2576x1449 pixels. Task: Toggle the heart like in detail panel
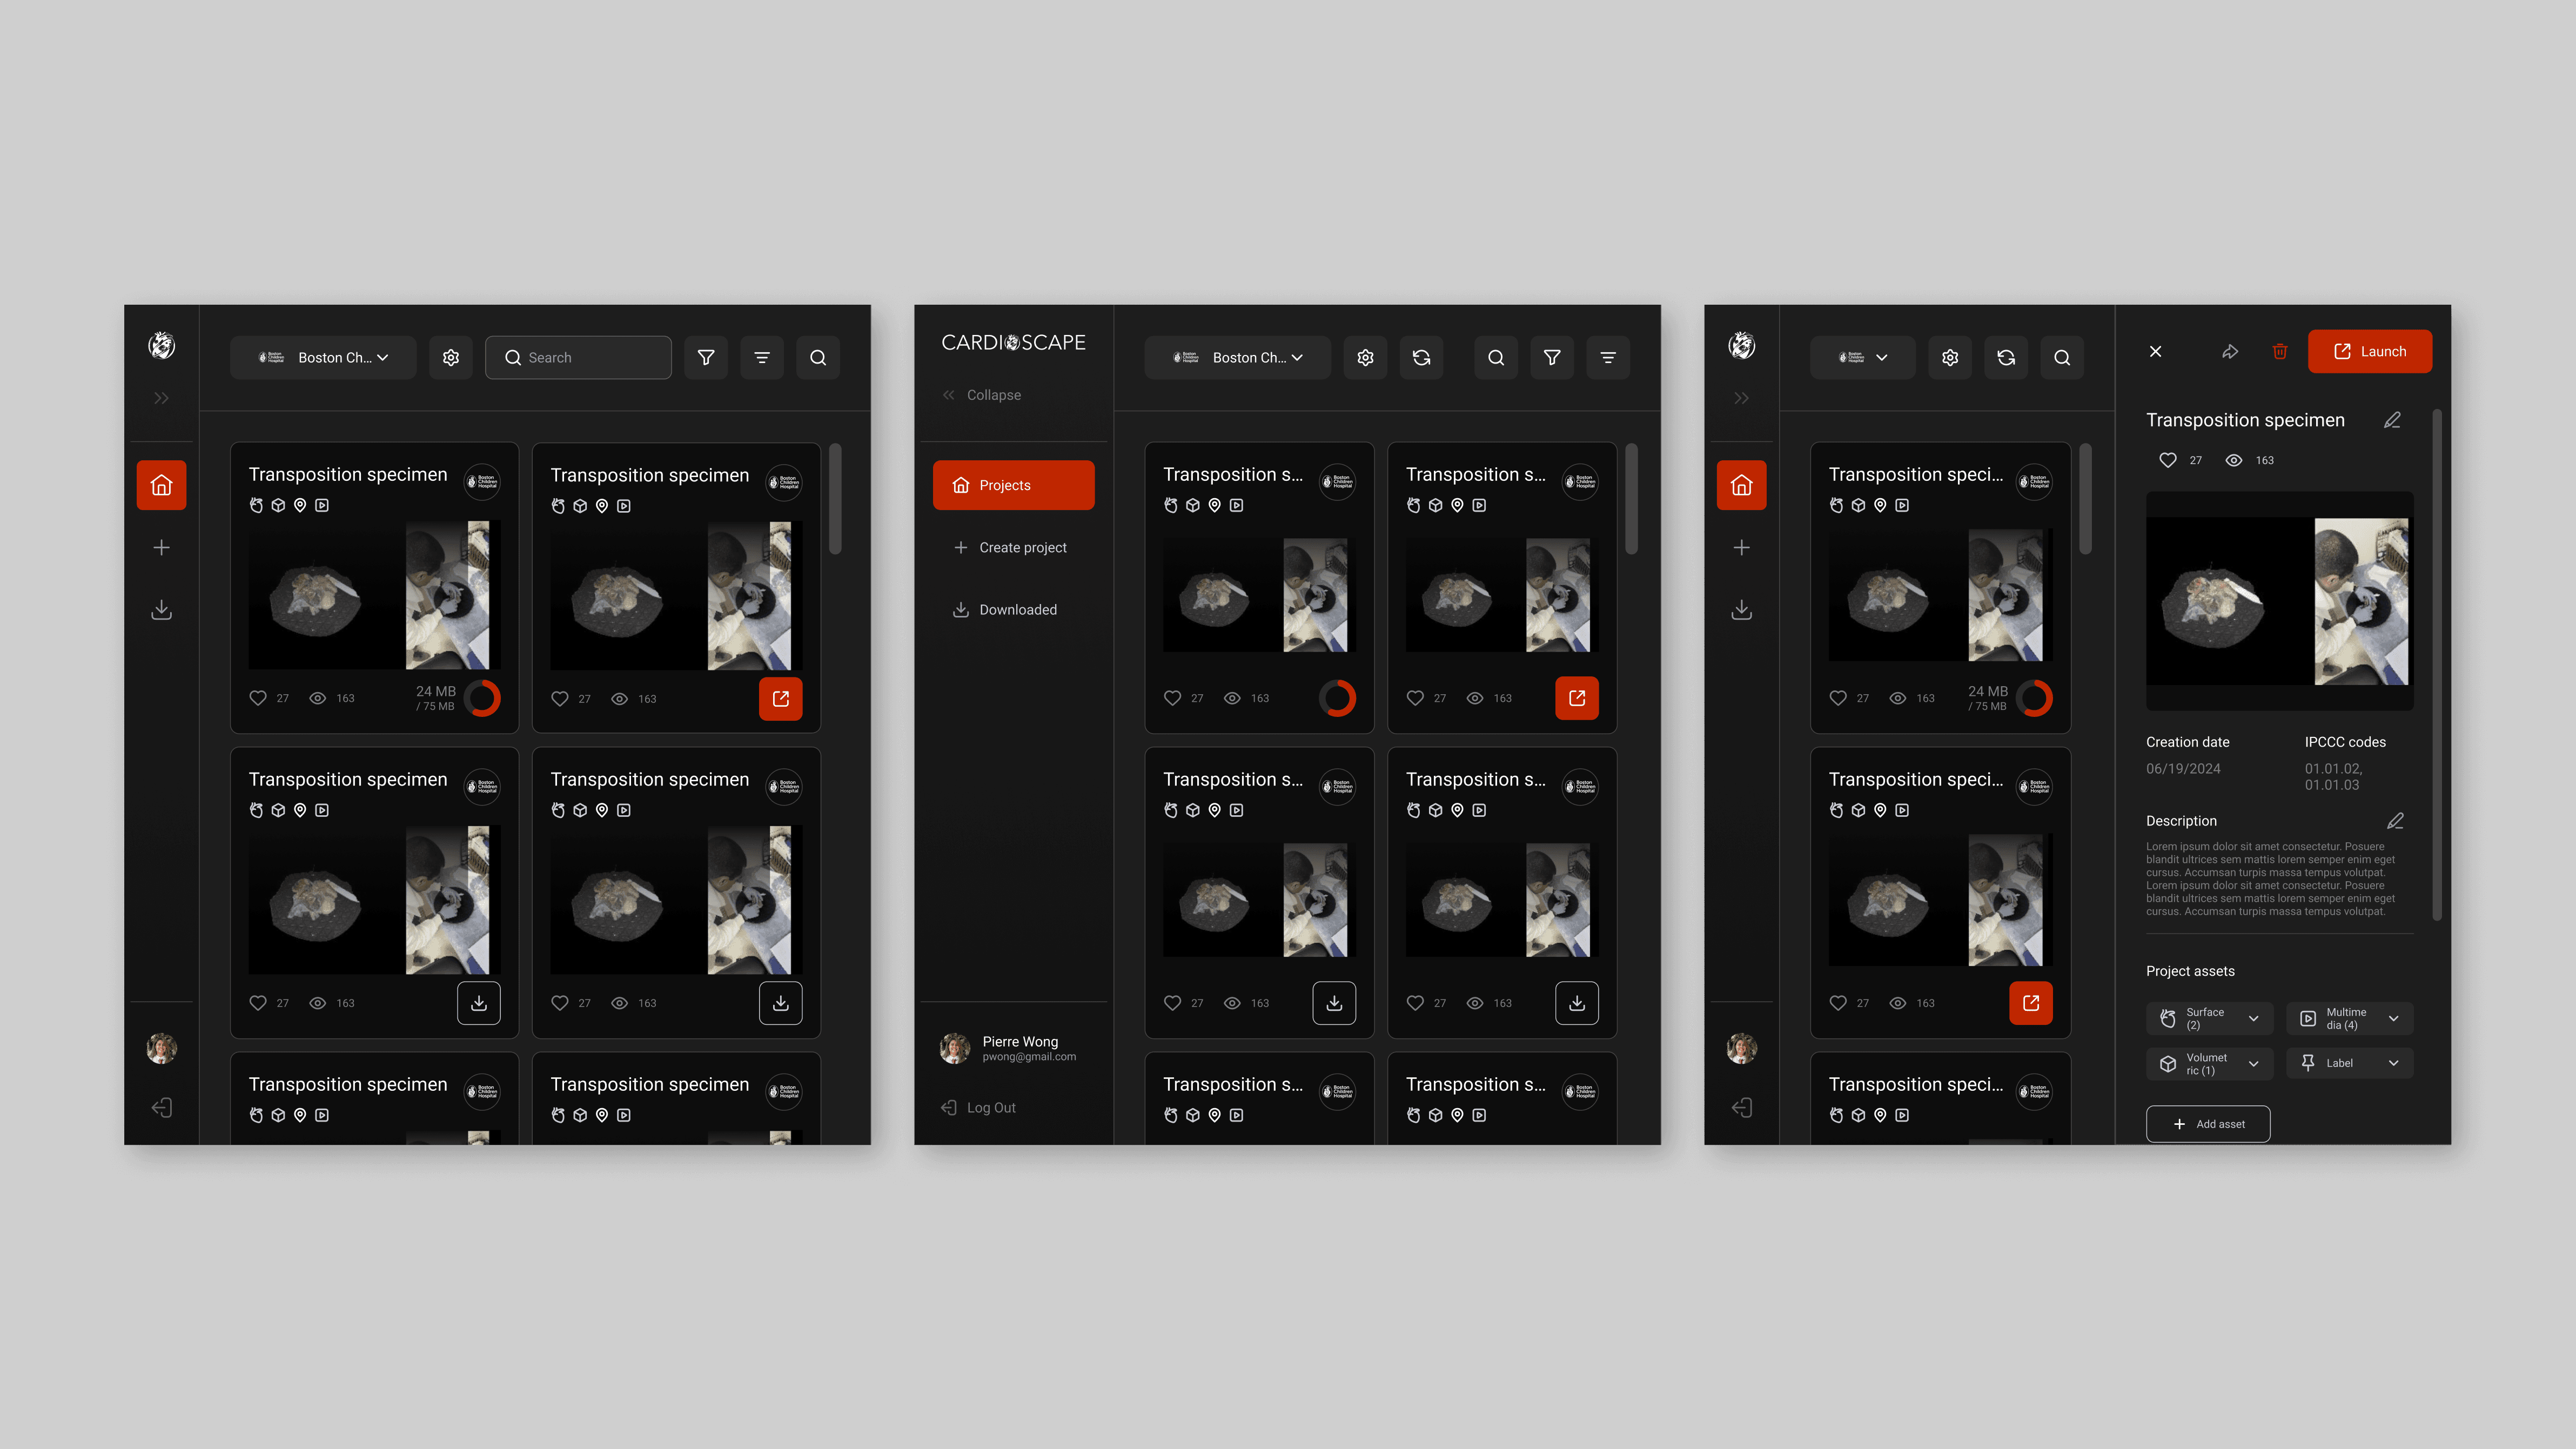2167,460
